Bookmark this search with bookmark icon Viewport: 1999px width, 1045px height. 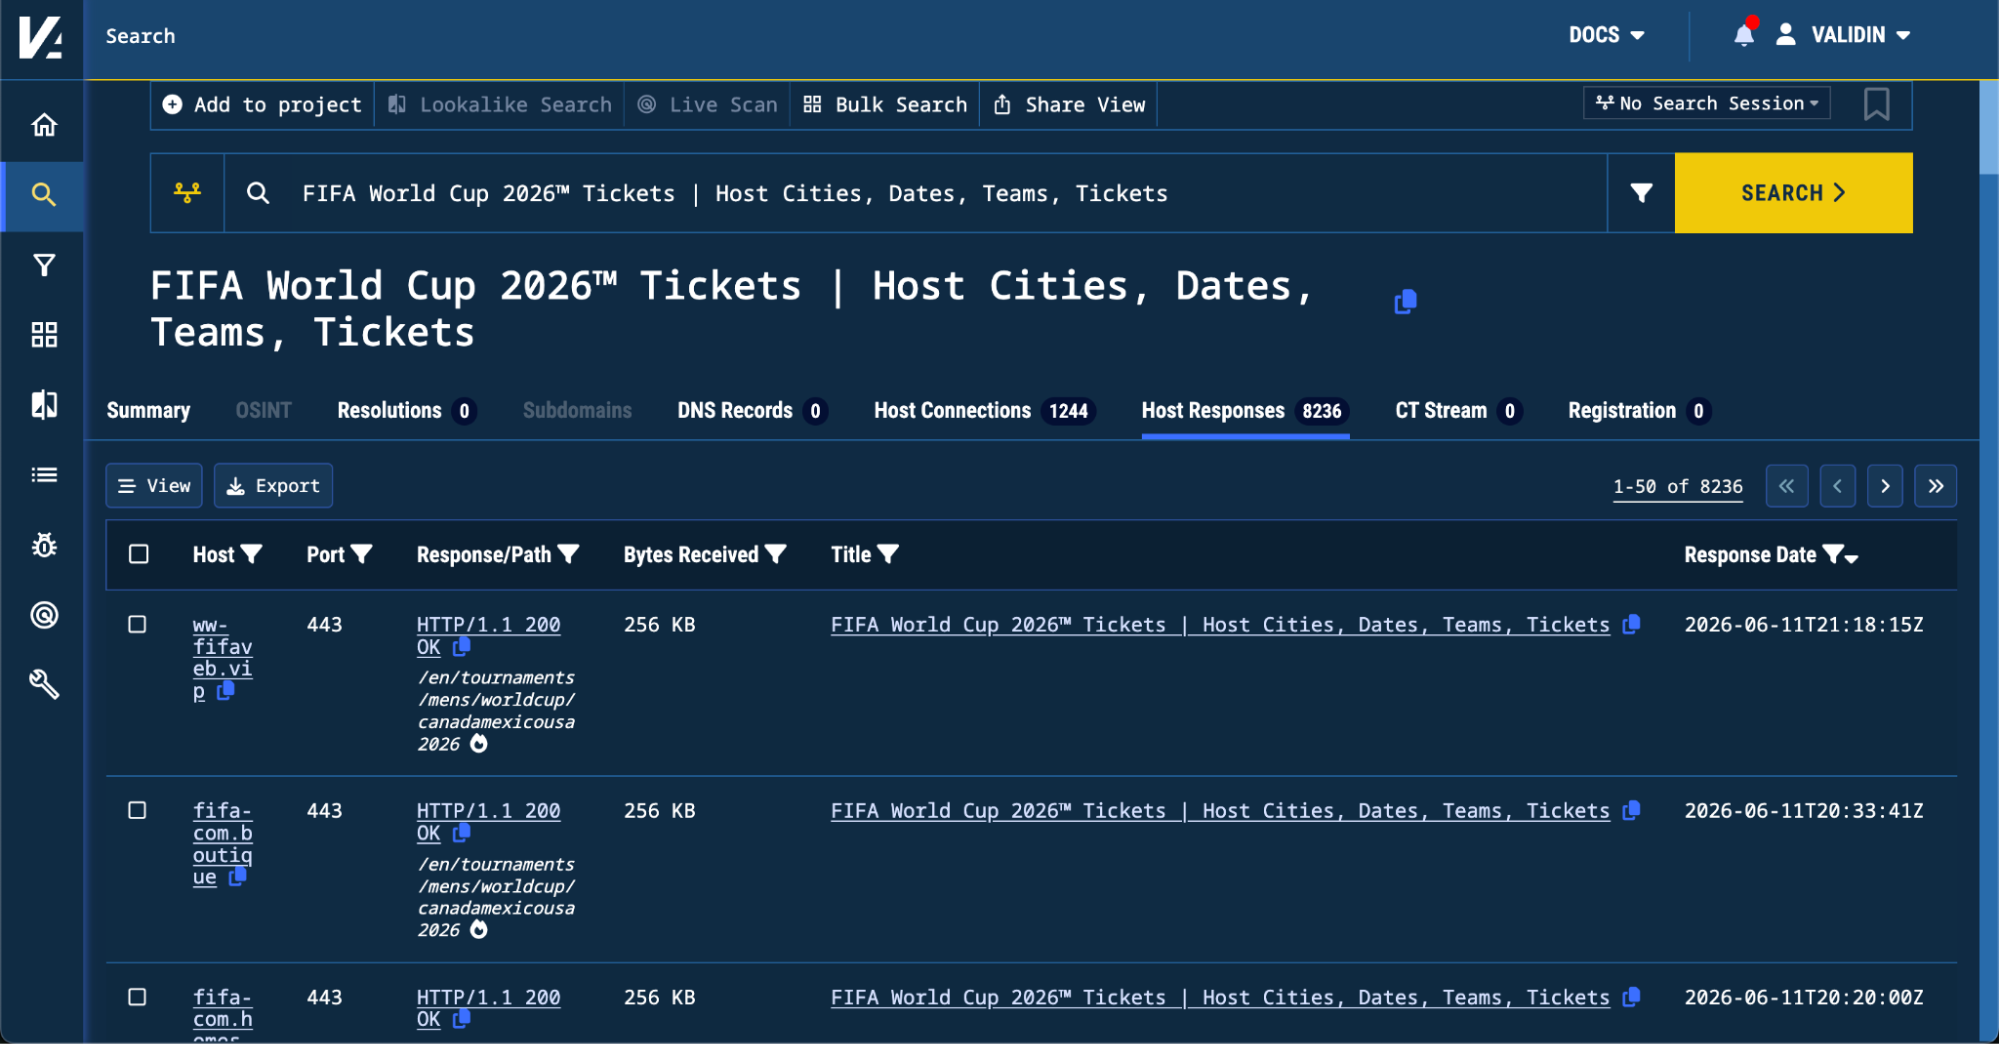(1876, 104)
